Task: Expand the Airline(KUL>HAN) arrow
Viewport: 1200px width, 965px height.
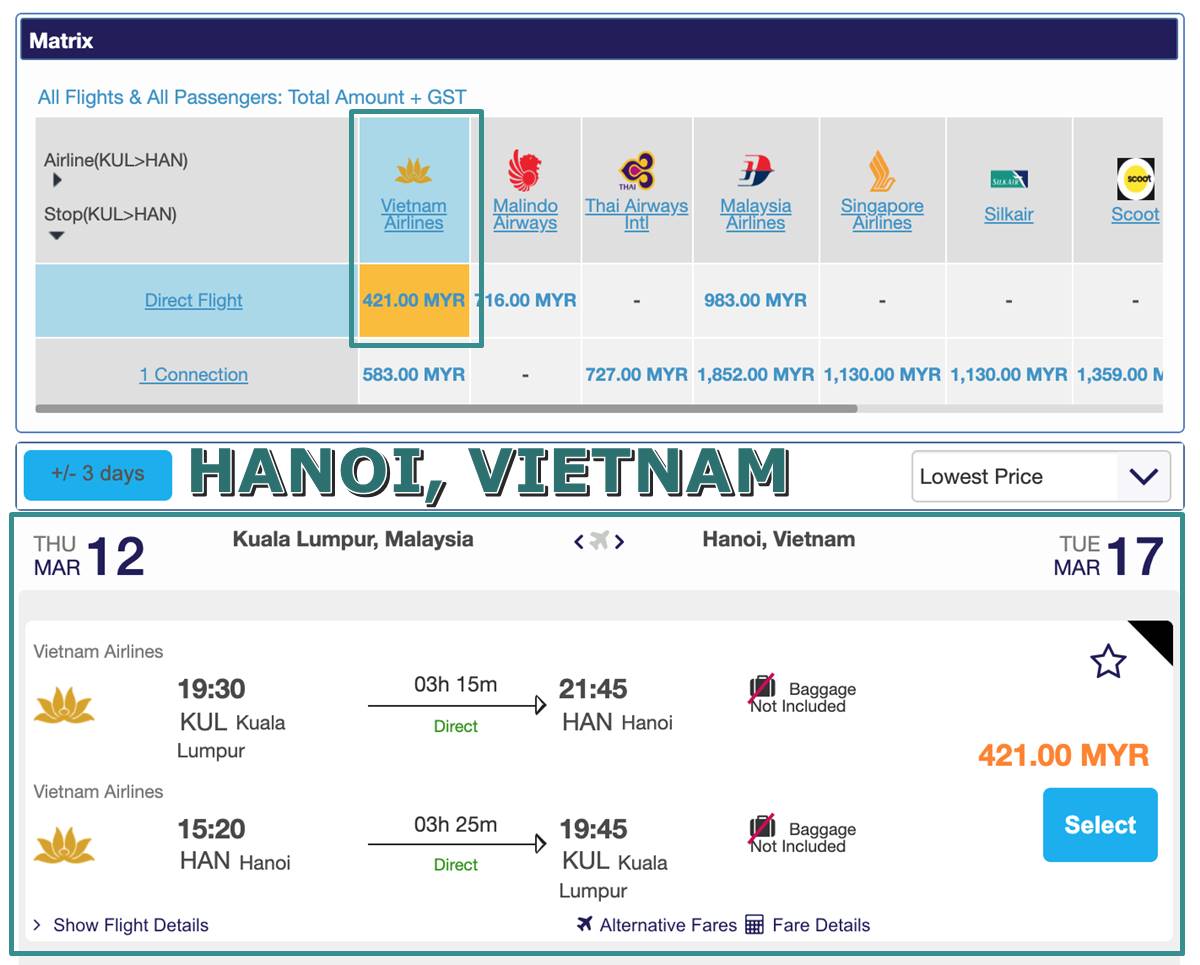Action: coord(57,180)
